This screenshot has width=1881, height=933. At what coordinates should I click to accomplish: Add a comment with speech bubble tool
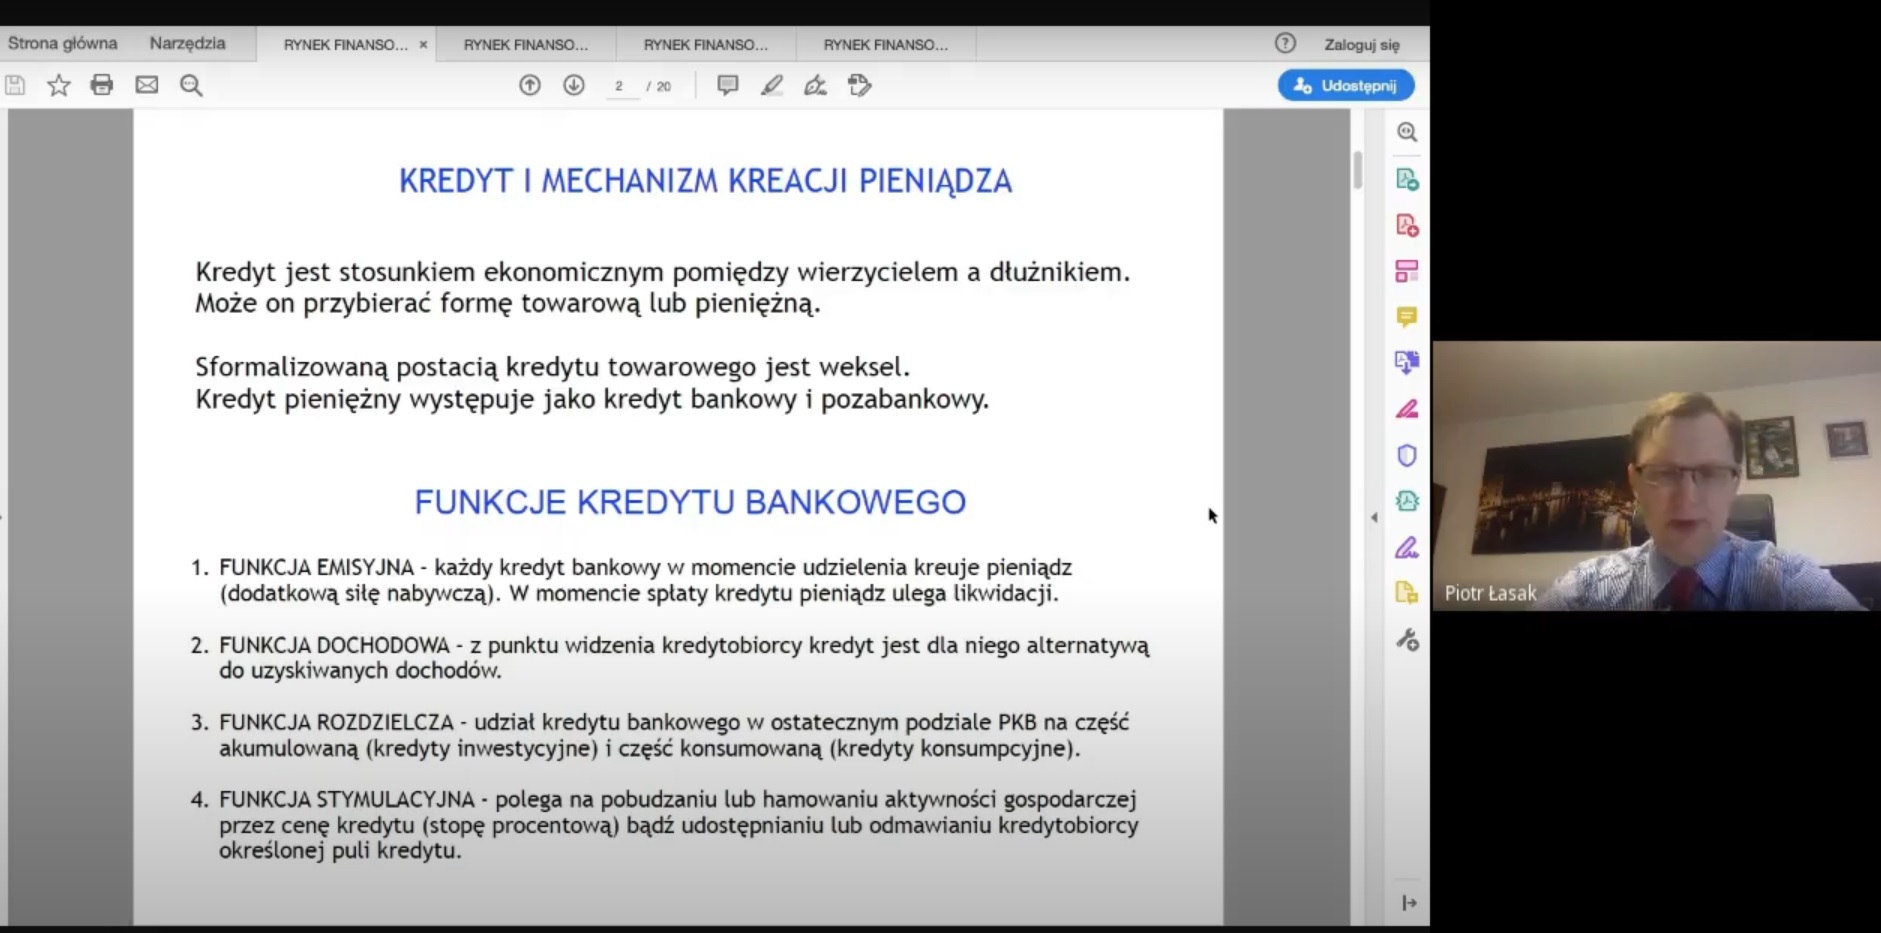click(728, 85)
